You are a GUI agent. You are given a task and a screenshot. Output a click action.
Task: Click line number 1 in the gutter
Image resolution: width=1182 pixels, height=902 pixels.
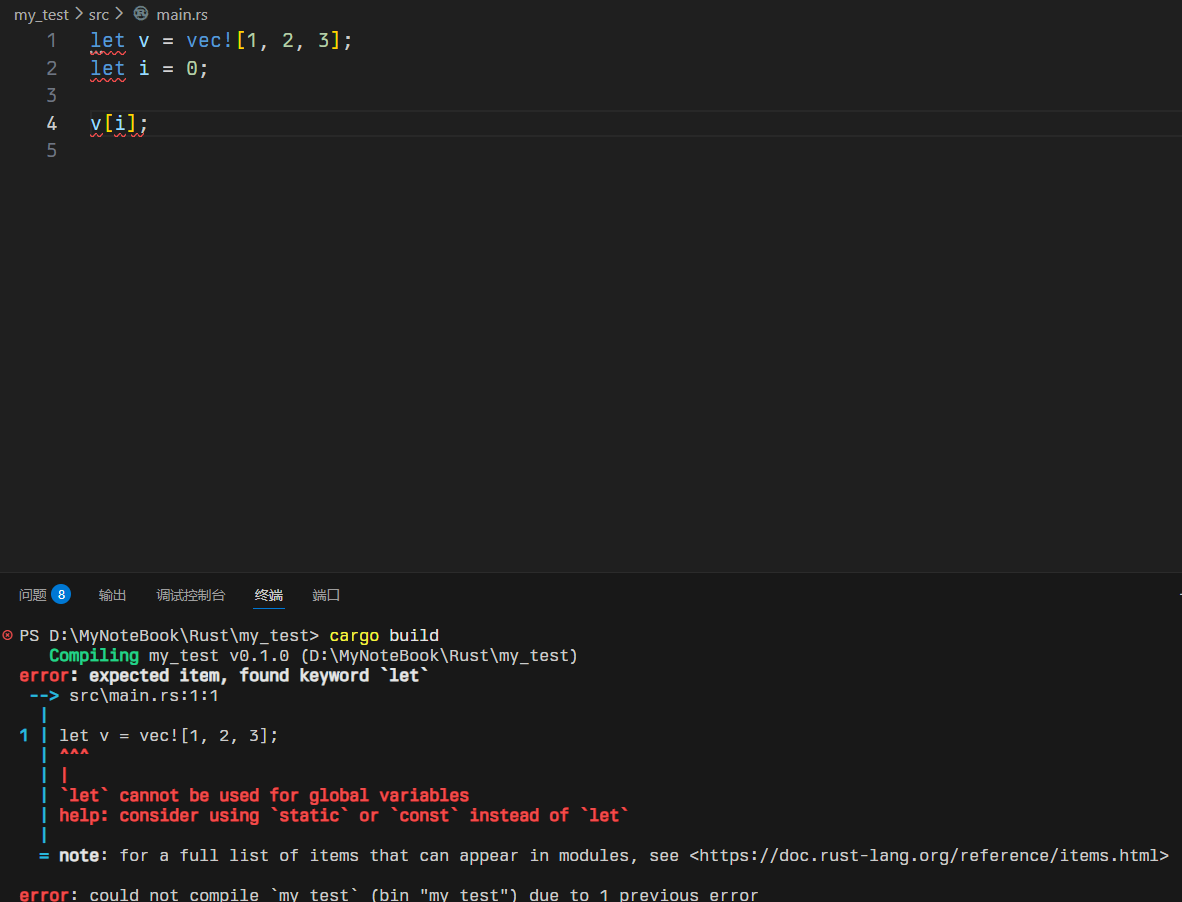pos(51,41)
